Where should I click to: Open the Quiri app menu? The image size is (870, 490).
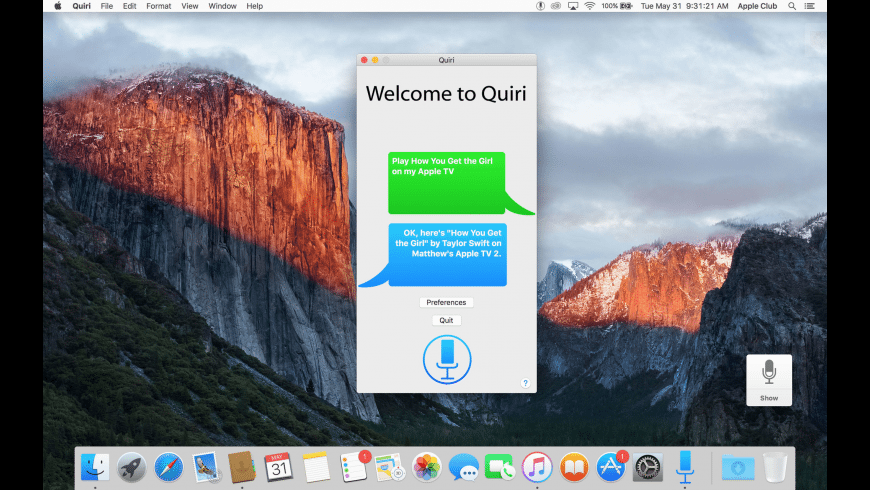point(82,6)
